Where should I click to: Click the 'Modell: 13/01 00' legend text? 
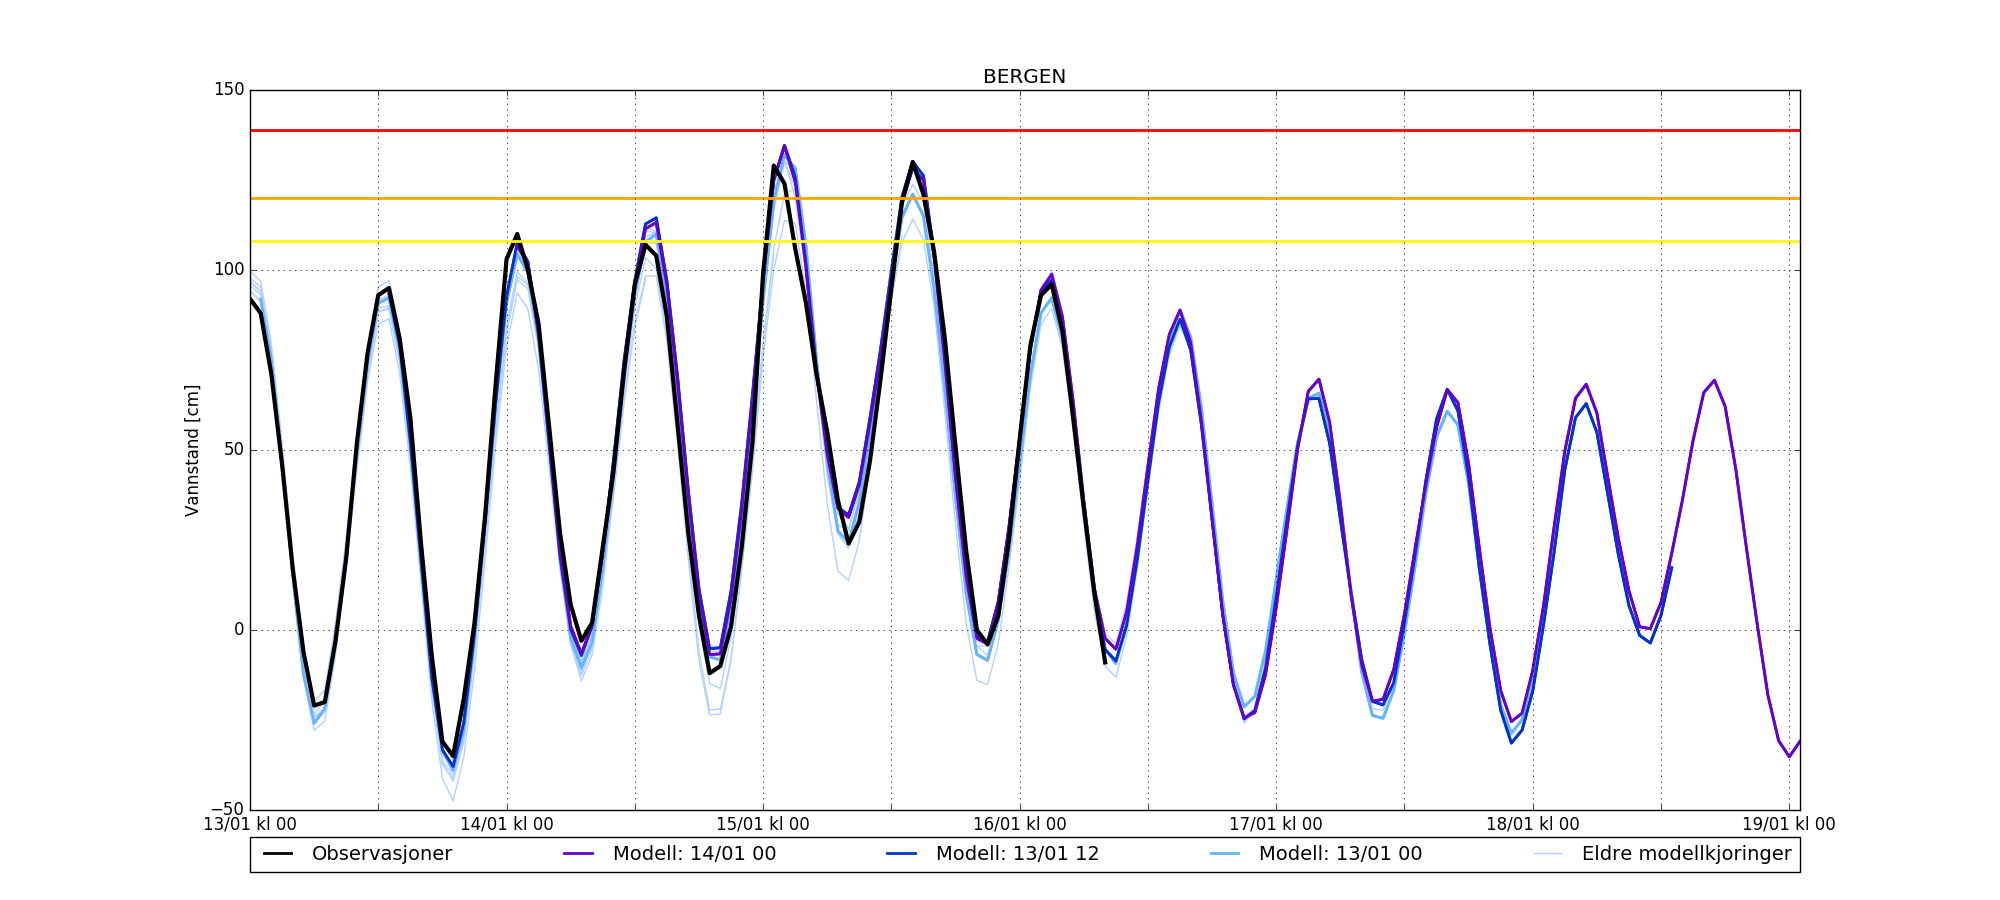pos(1340,854)
